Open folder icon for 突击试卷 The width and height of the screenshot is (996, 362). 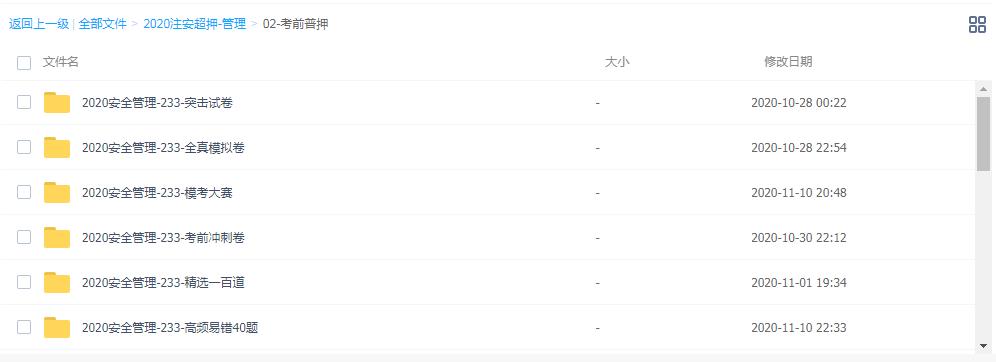click(57, 102)
